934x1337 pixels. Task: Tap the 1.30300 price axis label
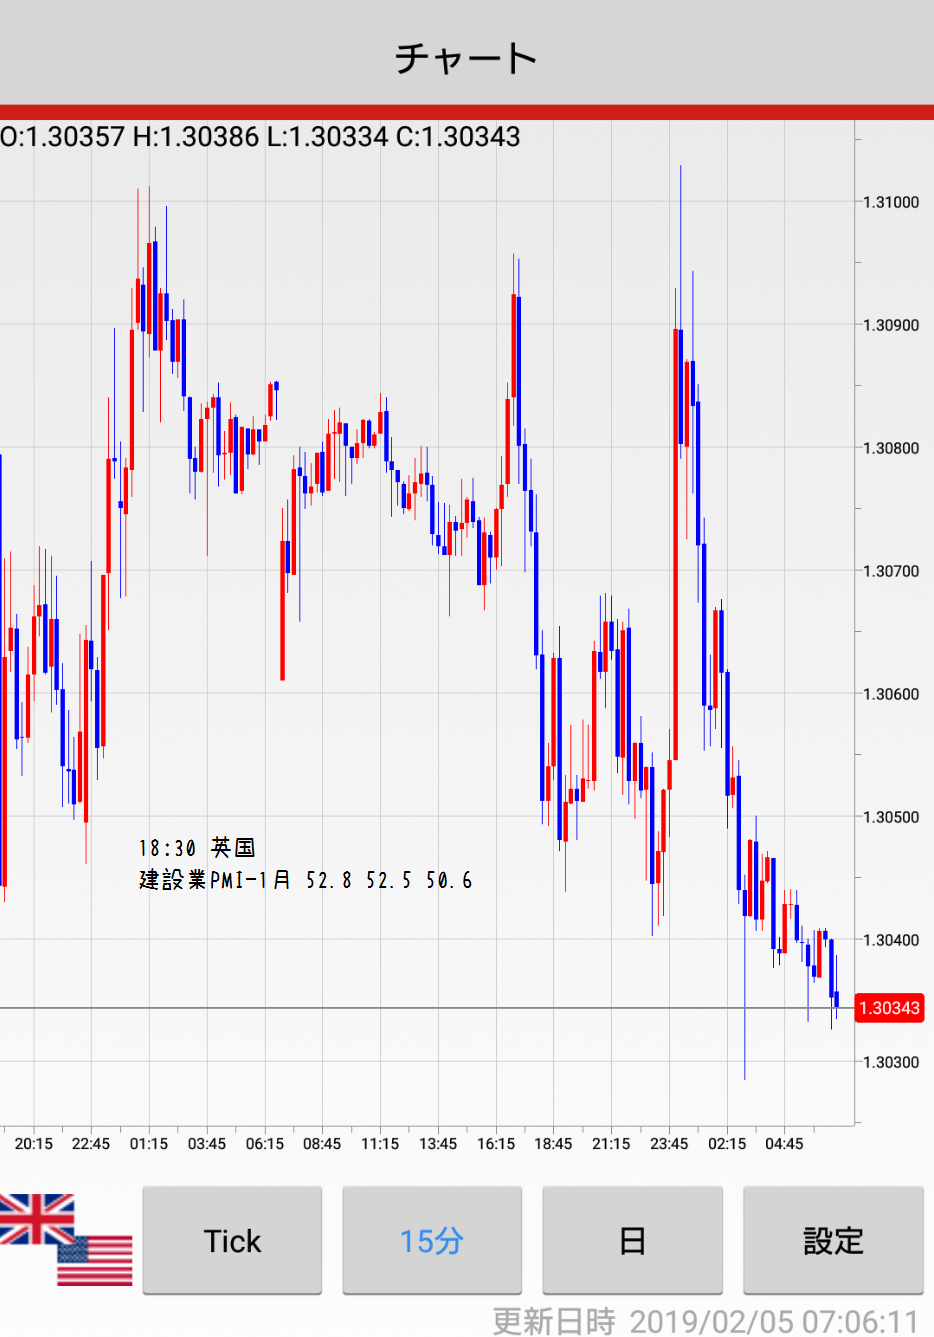point(890,1062)
